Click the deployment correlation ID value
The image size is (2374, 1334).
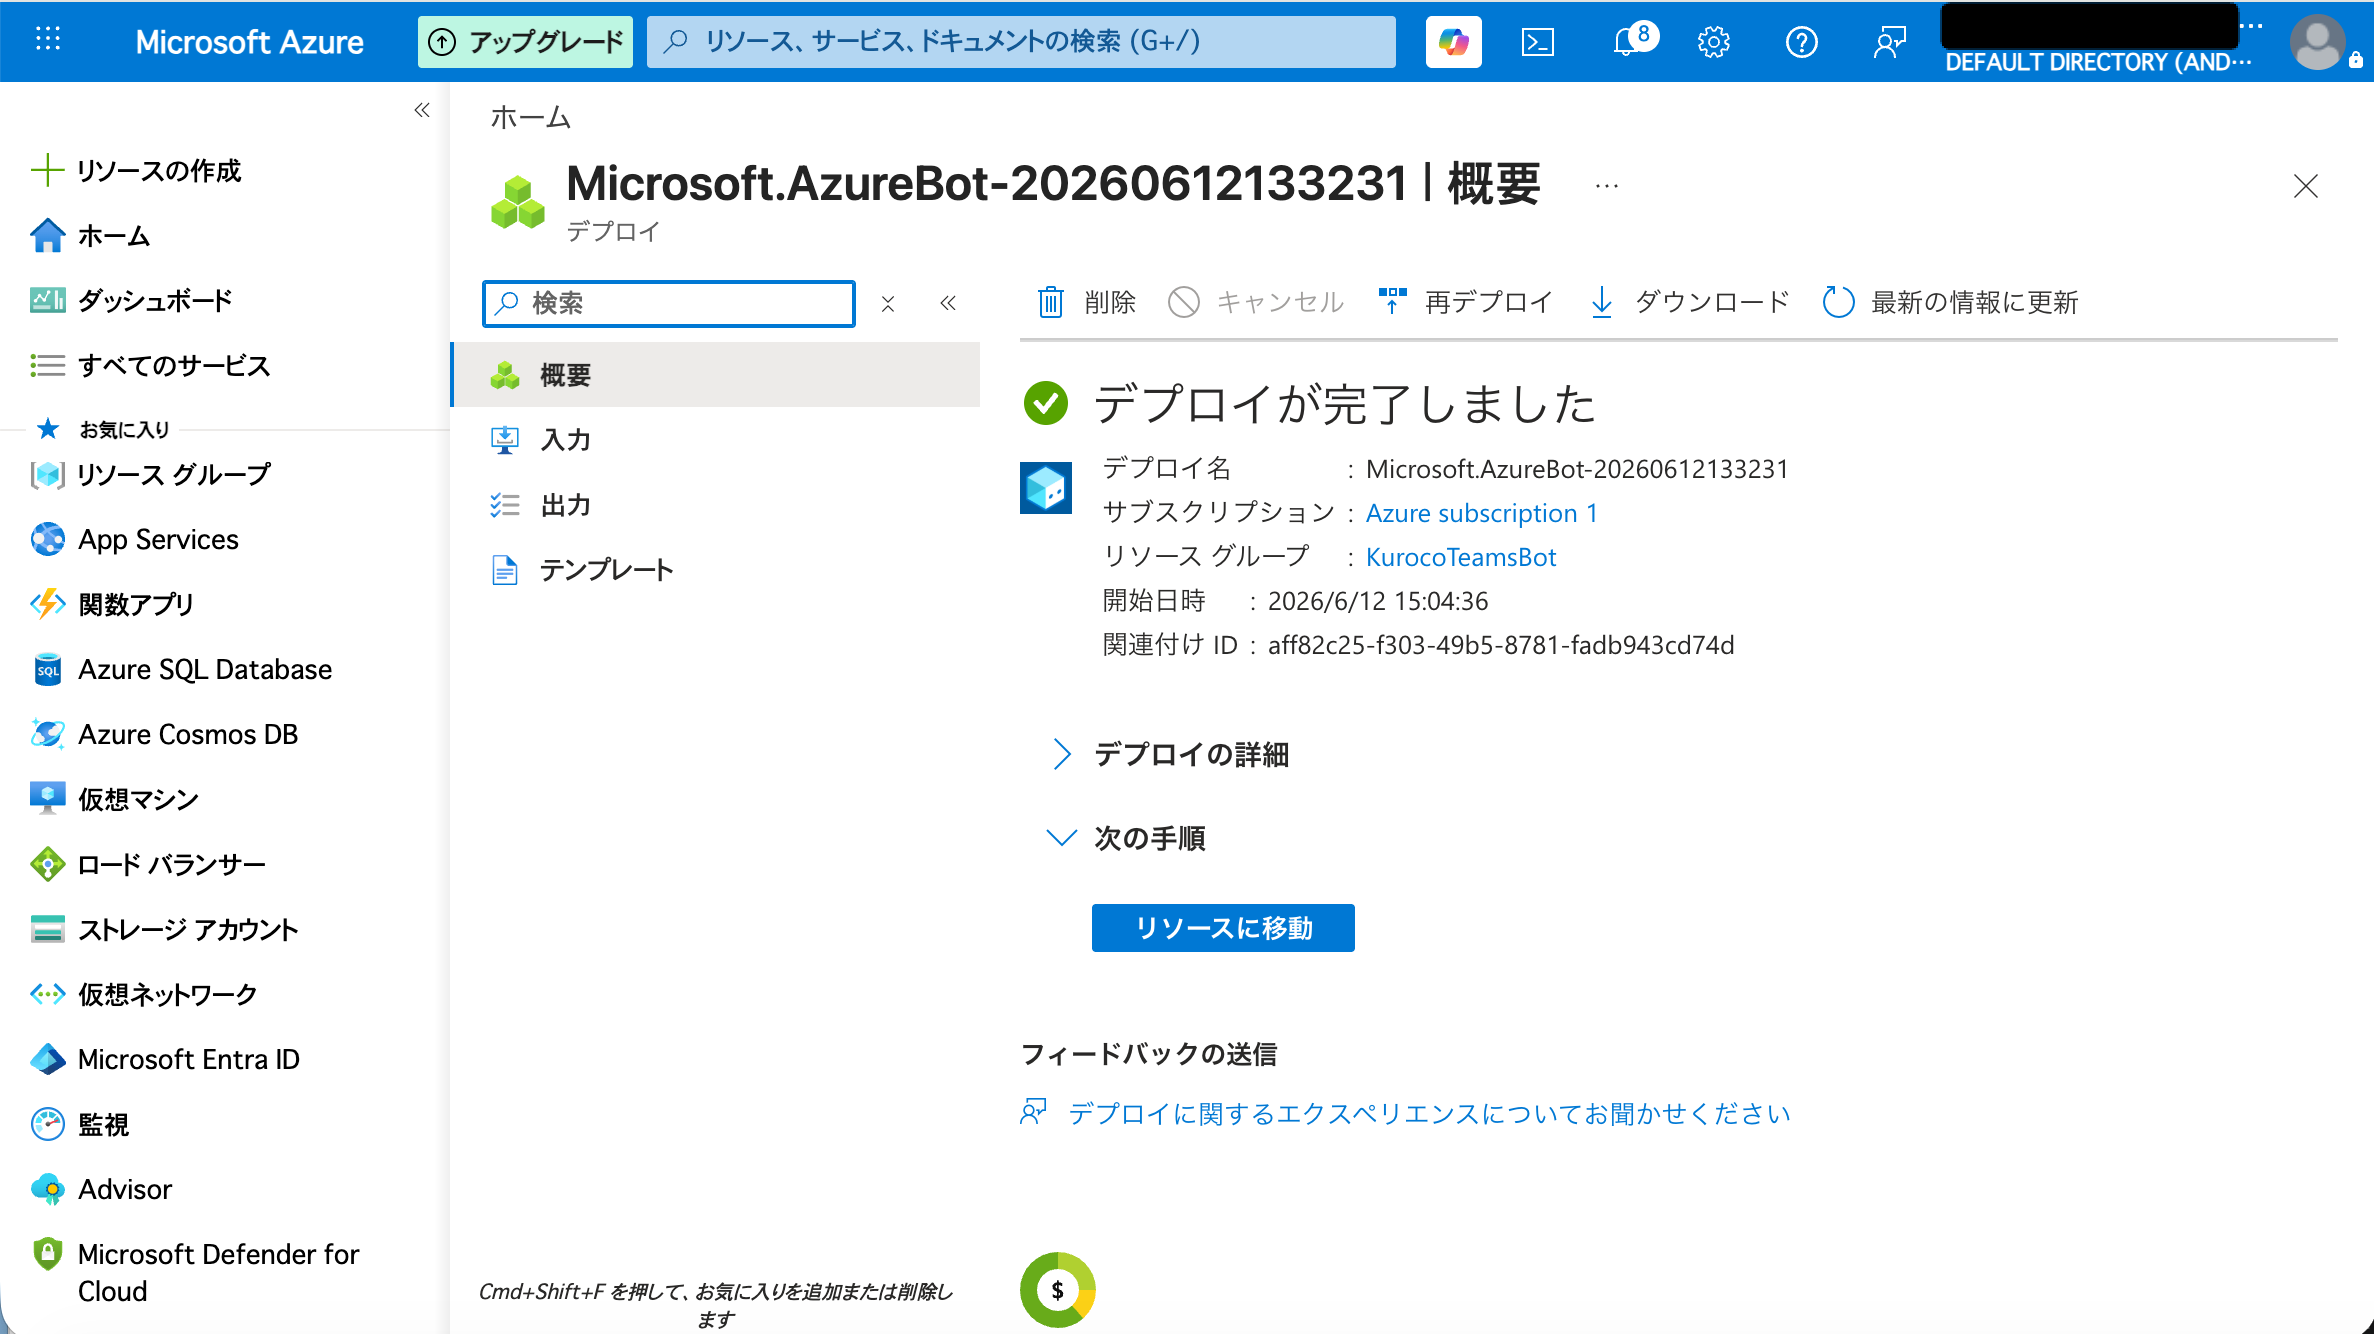click(x=1501, y=645)
